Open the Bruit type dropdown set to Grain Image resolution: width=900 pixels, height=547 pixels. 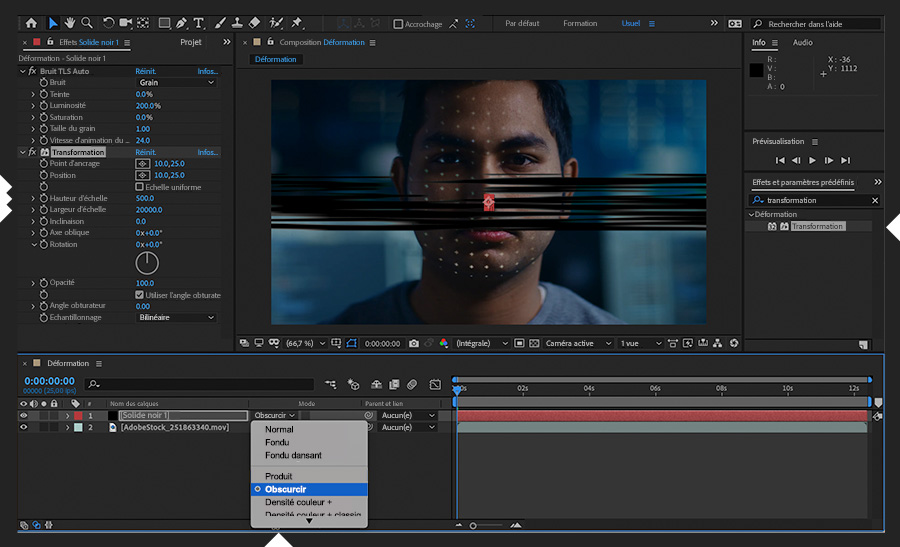click(x=176, y=83)
